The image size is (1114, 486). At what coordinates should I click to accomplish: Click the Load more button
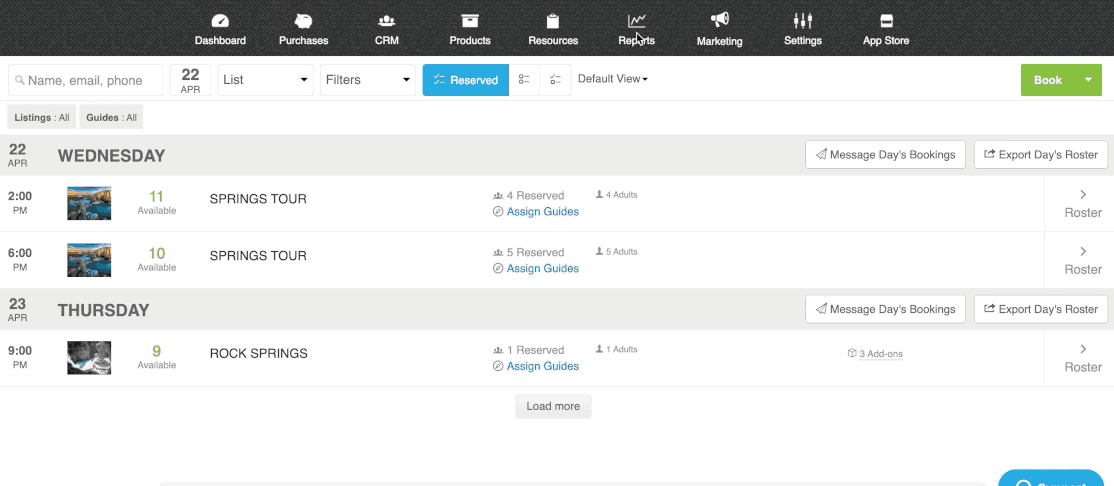pyautogui.click(x=553, y=406)
